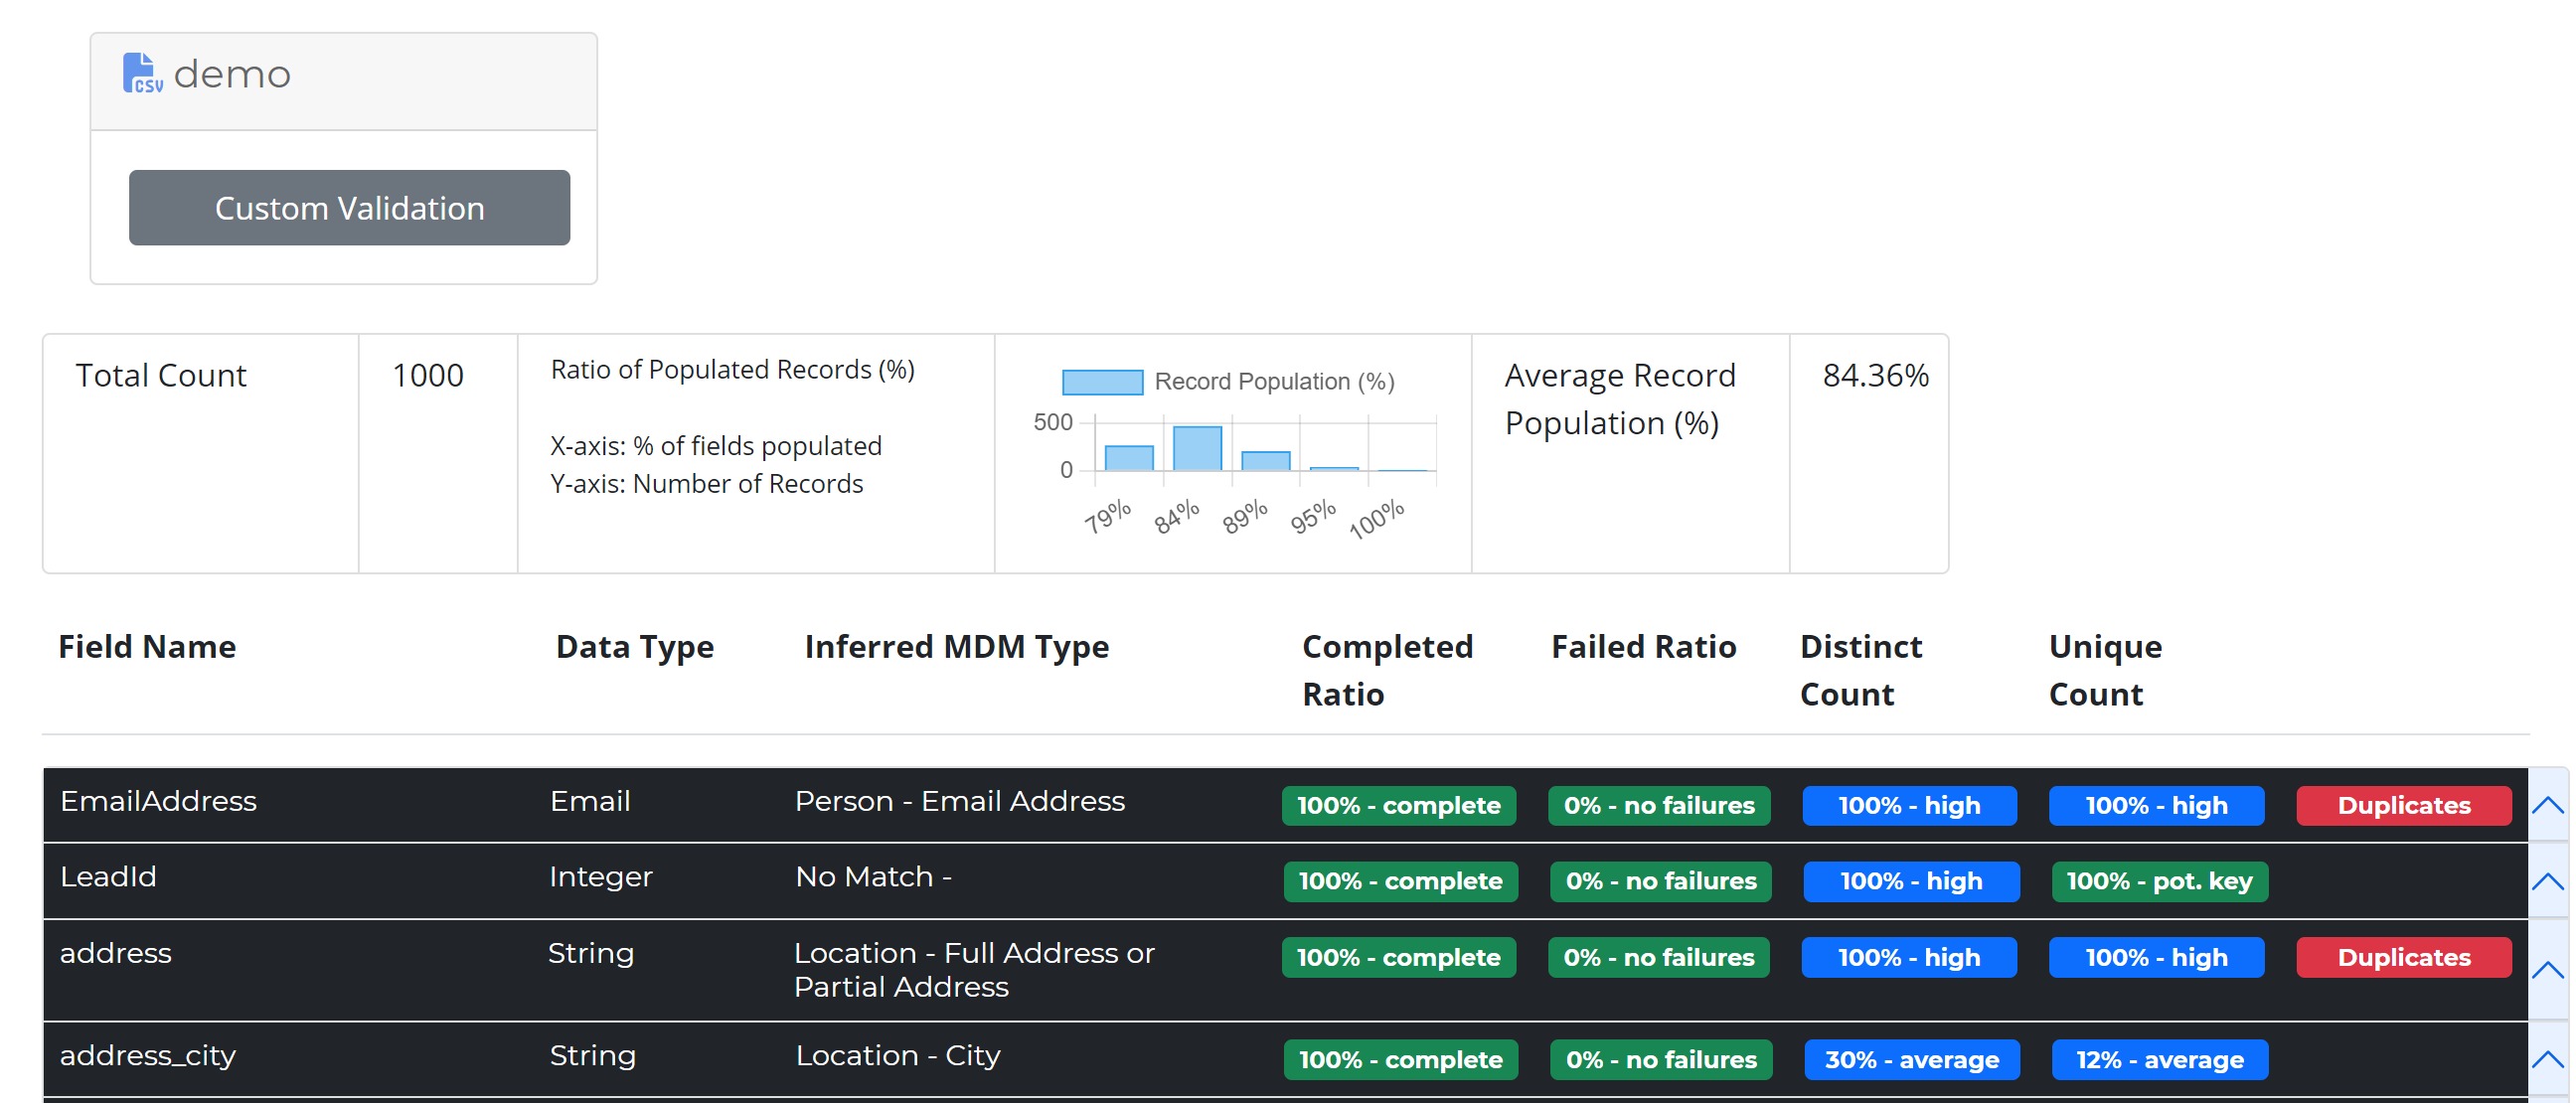2576x1103 pixels.
Task: Click the Custom Validation button
Action: 349,208
